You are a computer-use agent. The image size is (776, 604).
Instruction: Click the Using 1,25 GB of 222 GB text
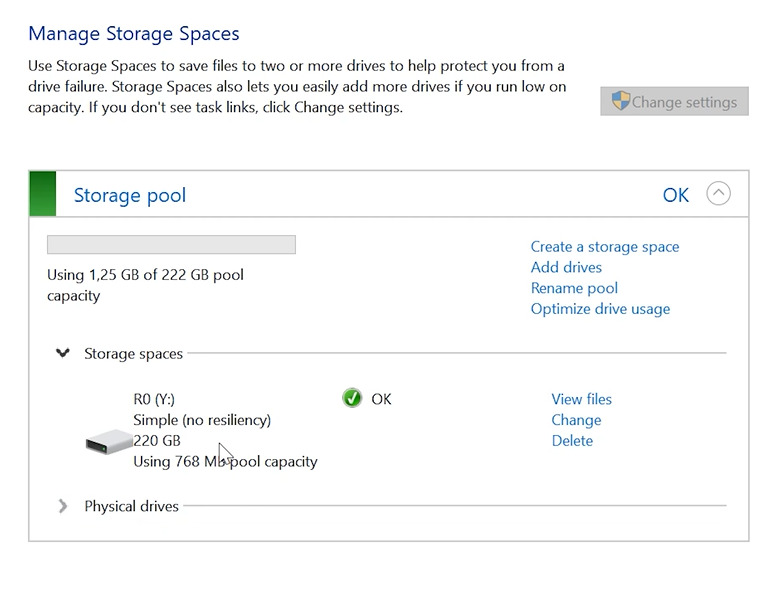[x=146, y=285]
